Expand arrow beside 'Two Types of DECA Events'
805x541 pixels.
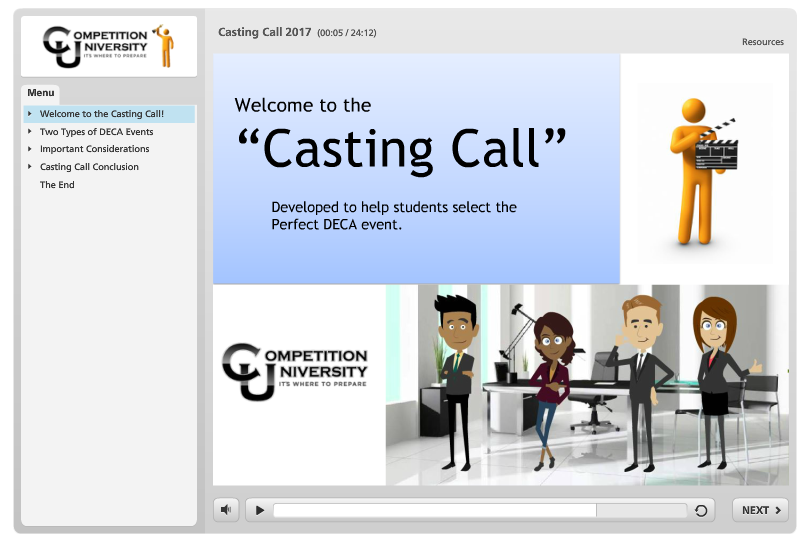click(30, 131)
